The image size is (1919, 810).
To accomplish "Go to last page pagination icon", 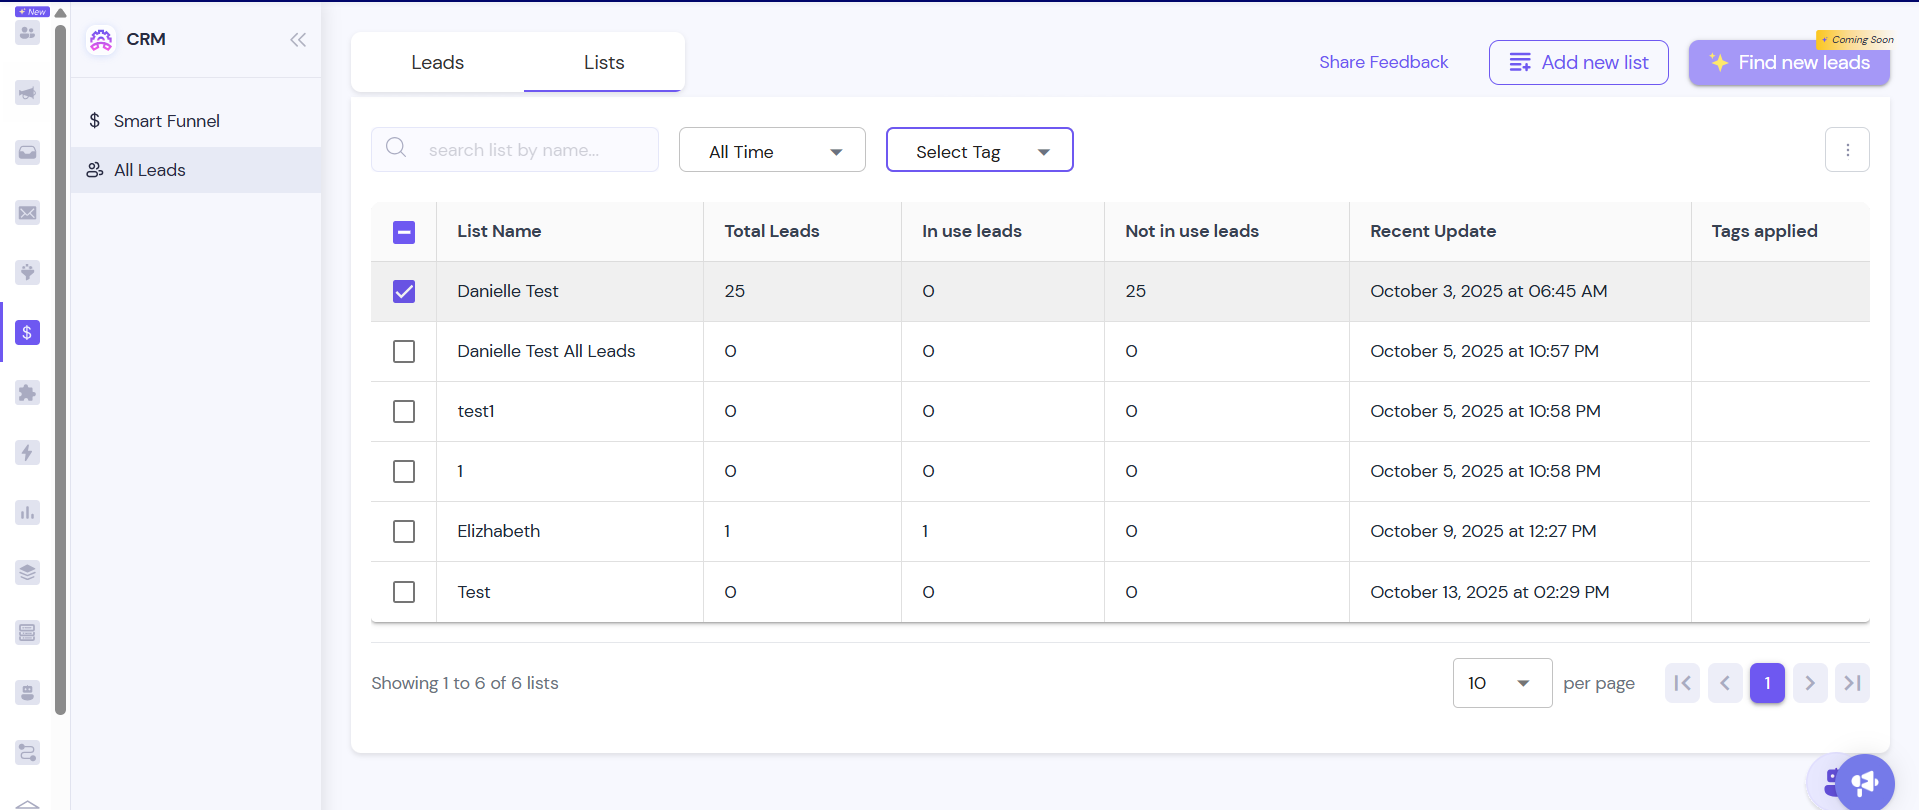I will pos(1852,683).
